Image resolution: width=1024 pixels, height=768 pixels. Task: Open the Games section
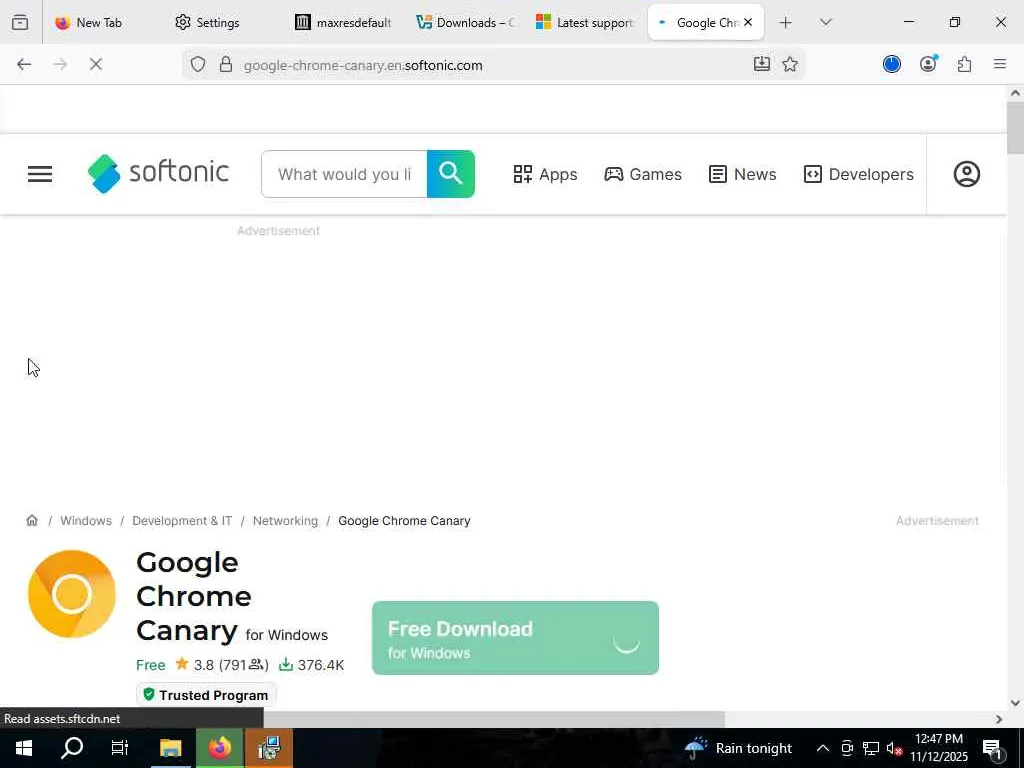pyautogui.click(x=643, y=174)
